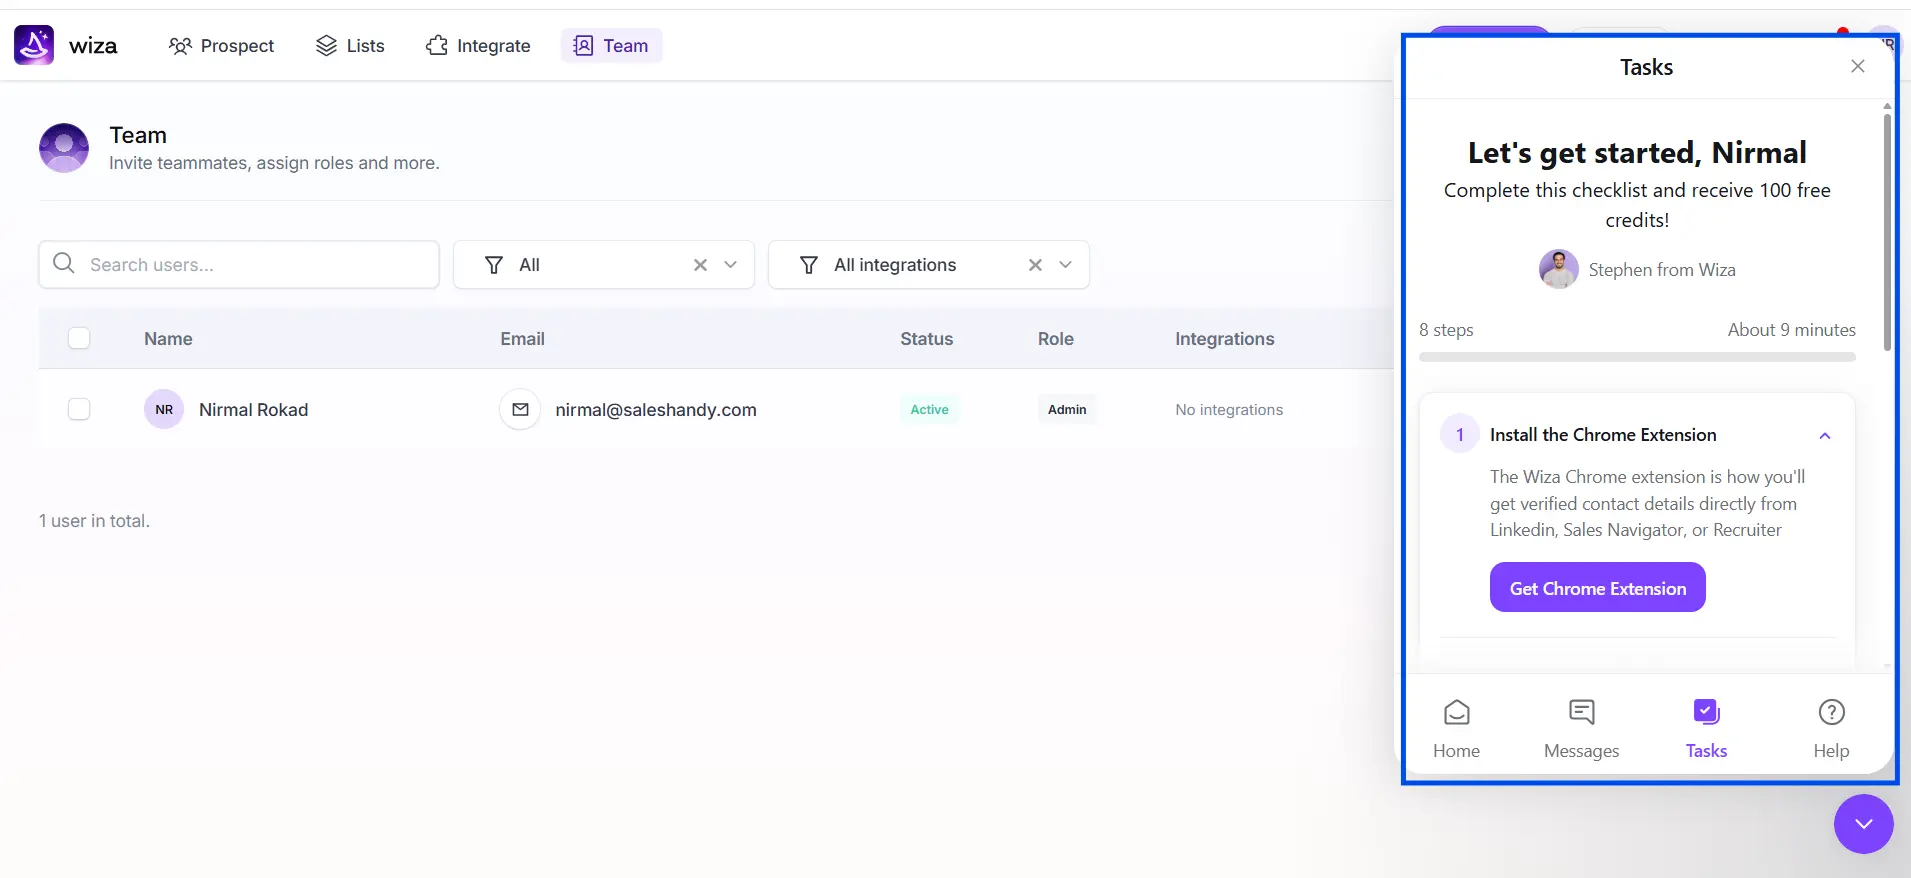Click the Admin role badge
Viewport: 1911px width, 878px height.
point(1067,409)
